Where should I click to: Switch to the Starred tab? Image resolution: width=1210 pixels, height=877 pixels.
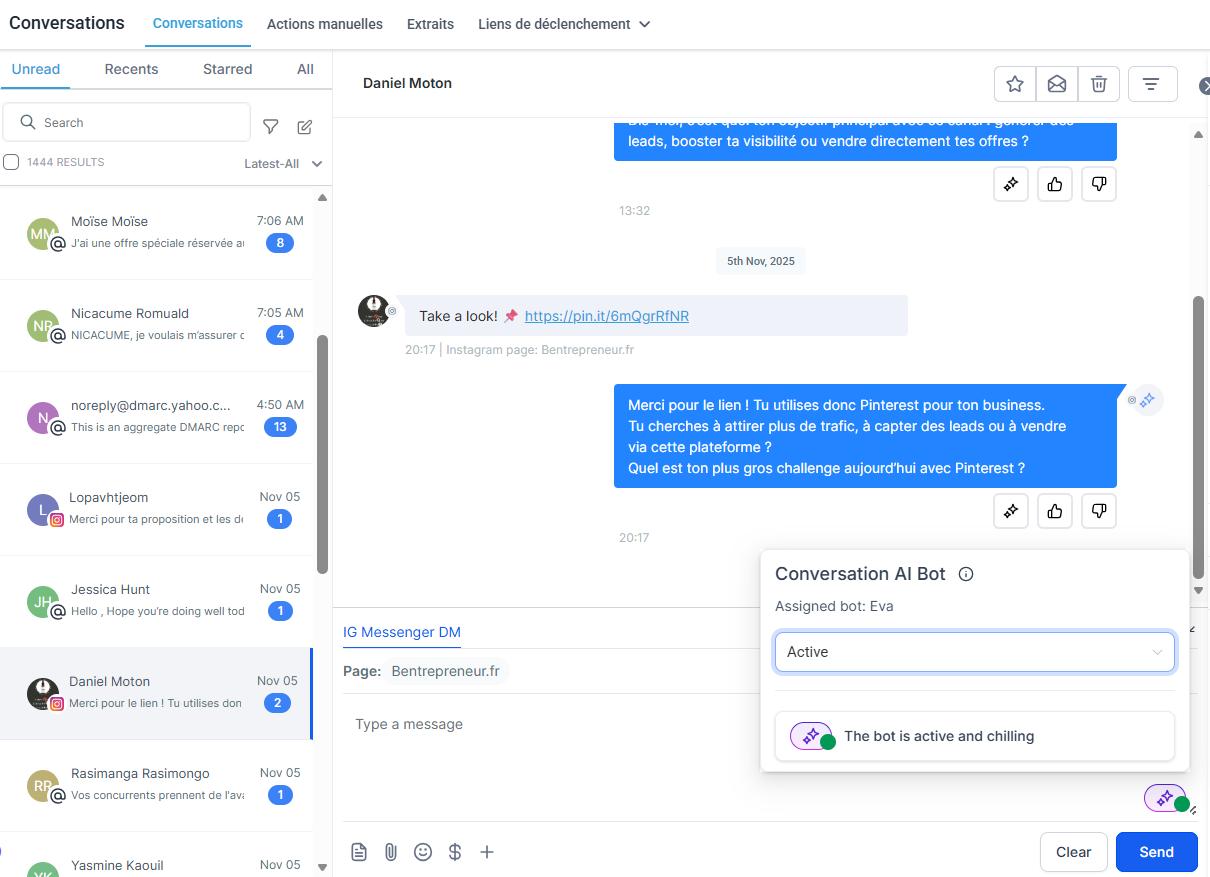click(227, 69)
